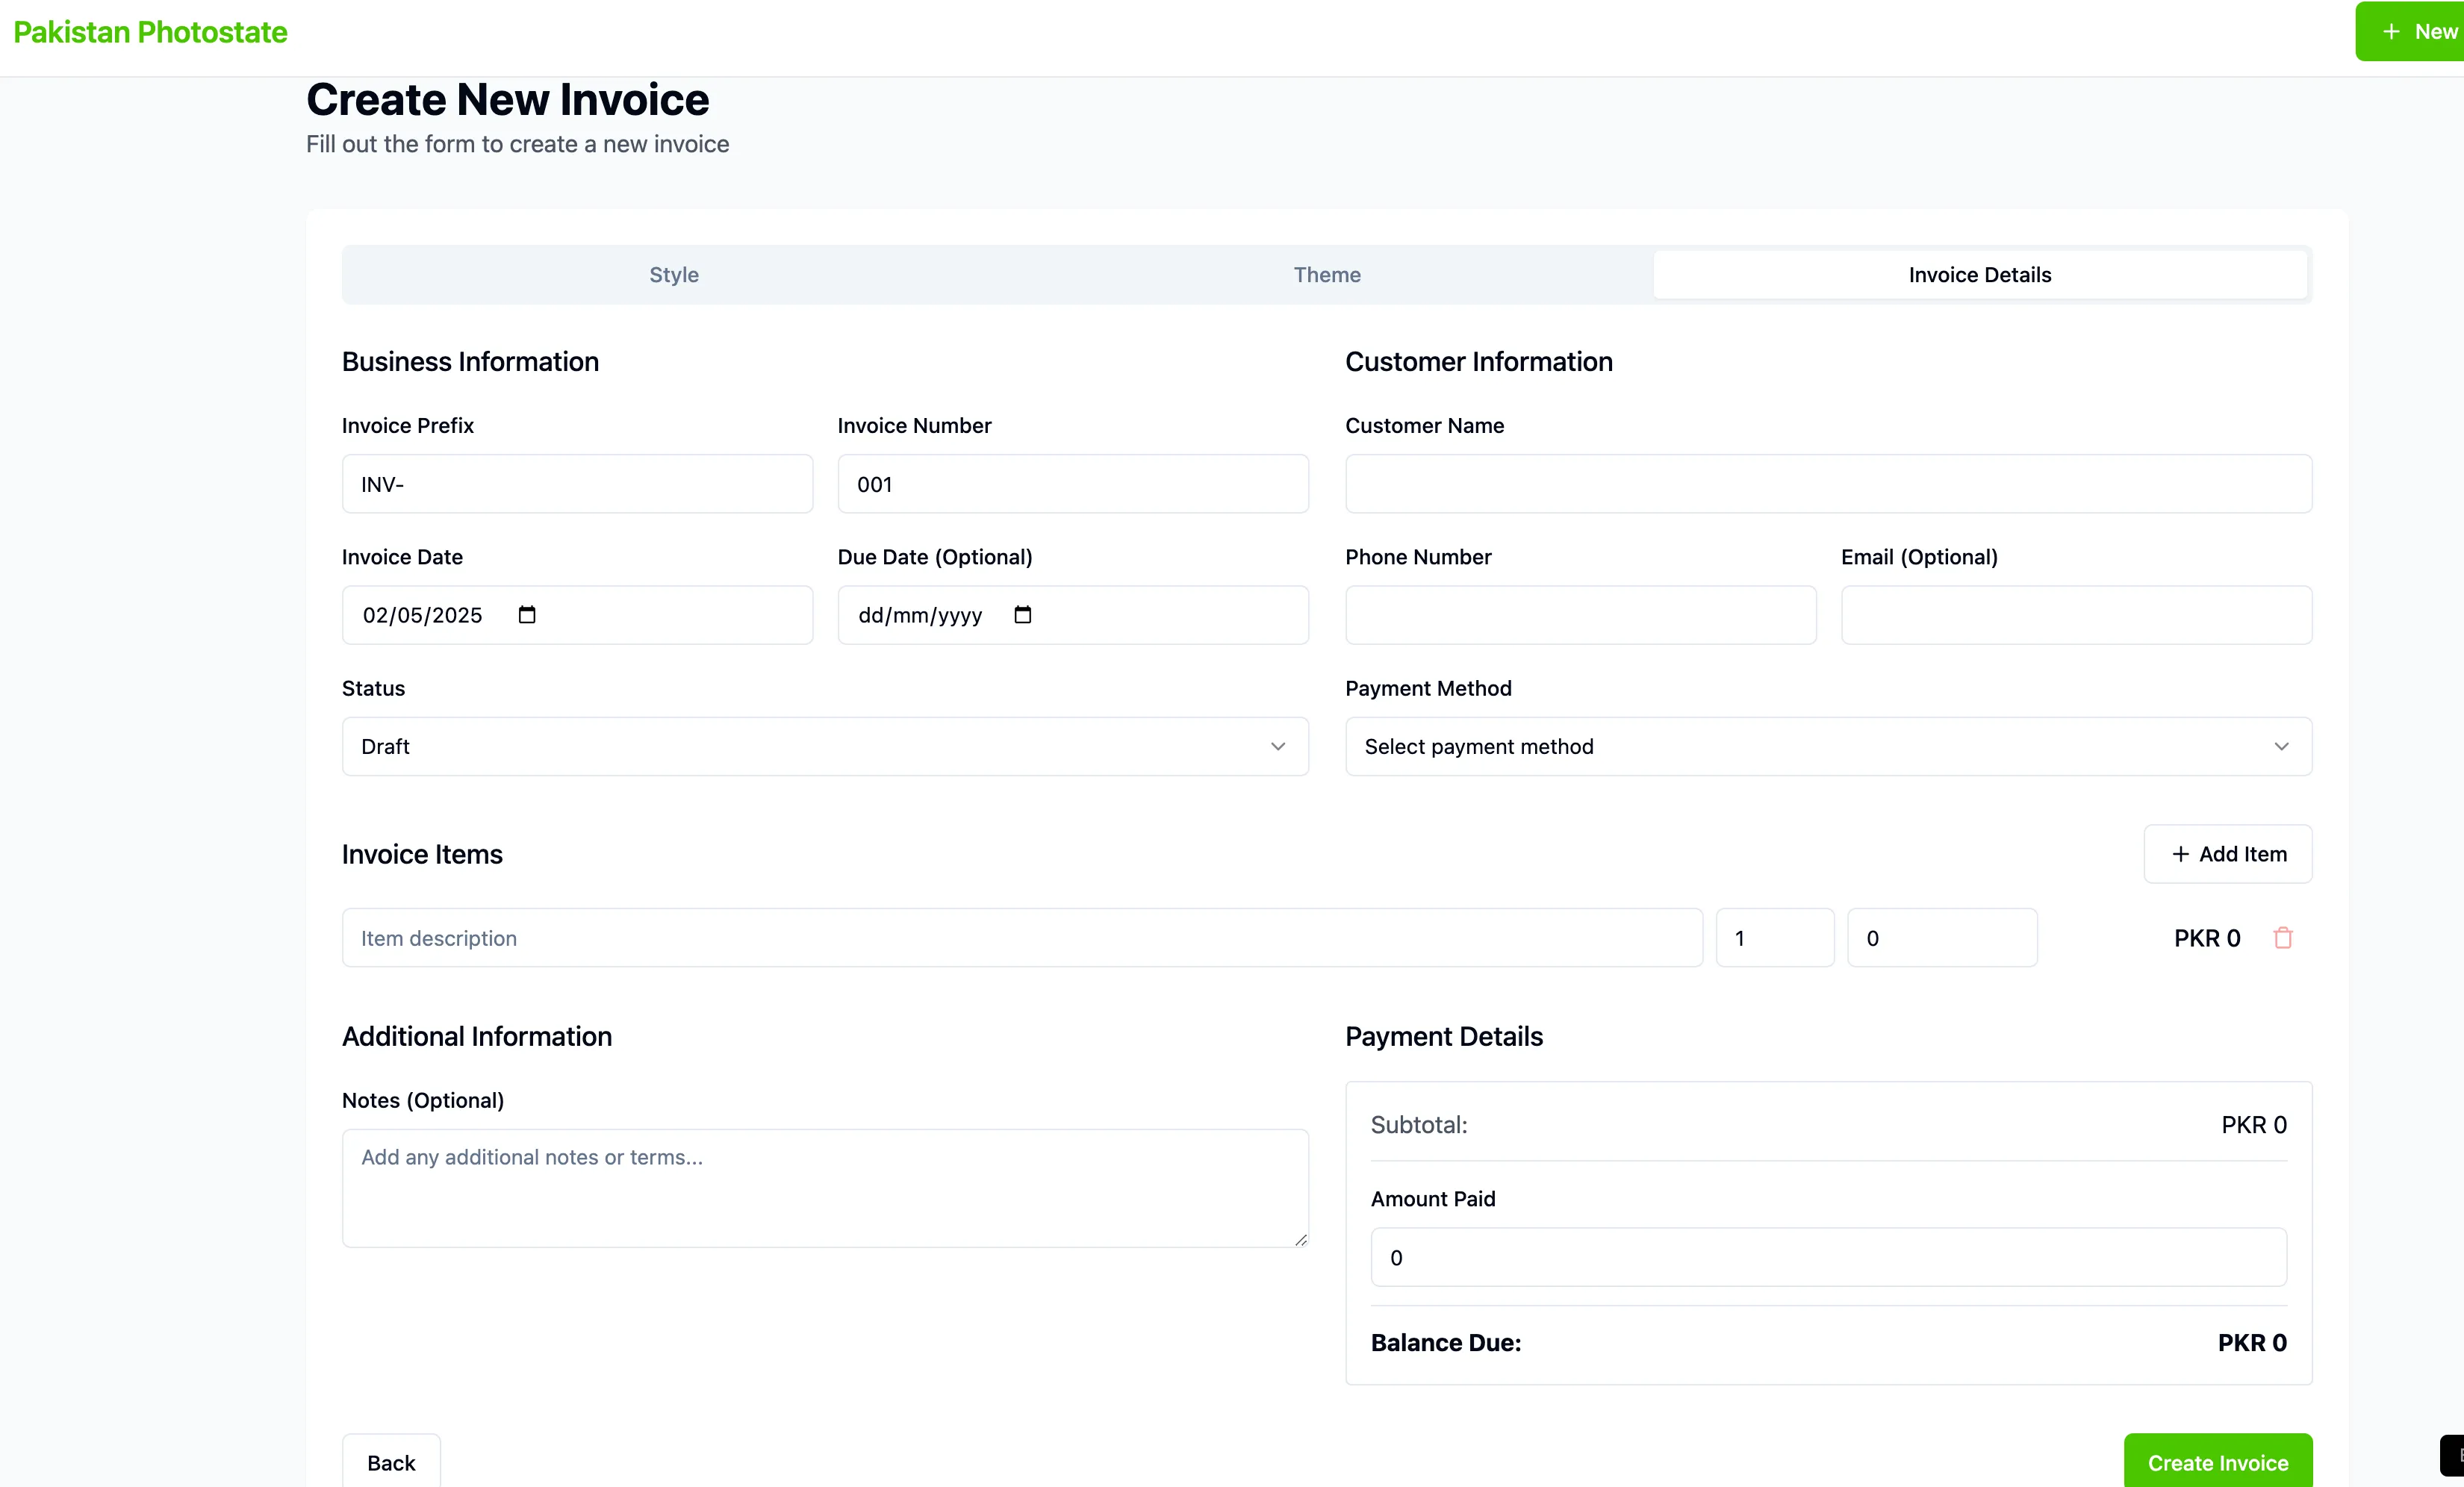Click the Customer Name input
Viewport: 2464px width, 1487px height.
click(x=1828, y=484)
